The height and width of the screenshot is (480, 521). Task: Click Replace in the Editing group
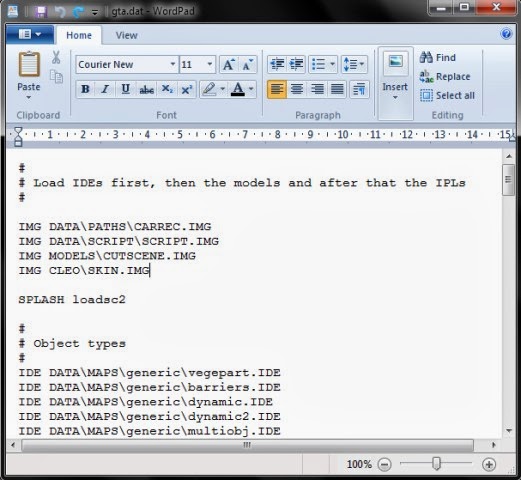[445, 76]
